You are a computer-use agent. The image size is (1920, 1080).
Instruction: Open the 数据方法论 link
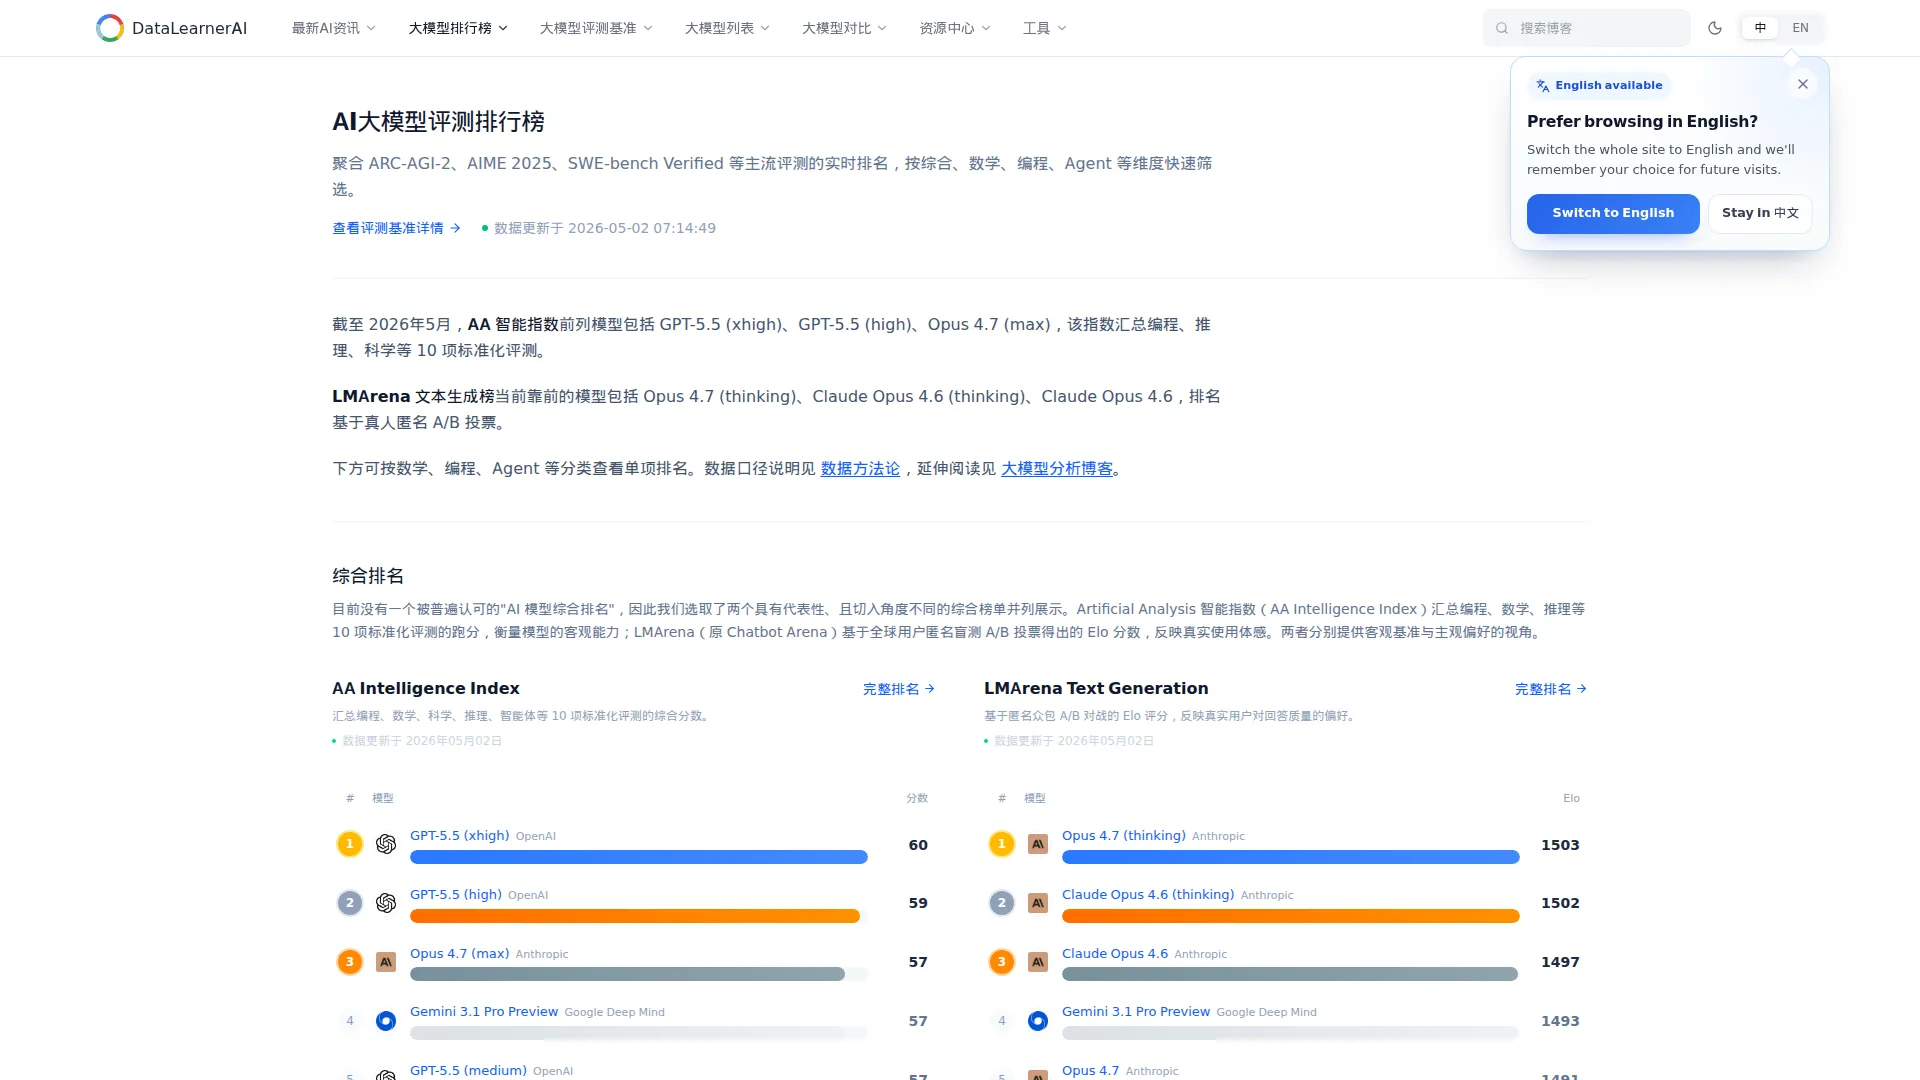click(860, 469)
